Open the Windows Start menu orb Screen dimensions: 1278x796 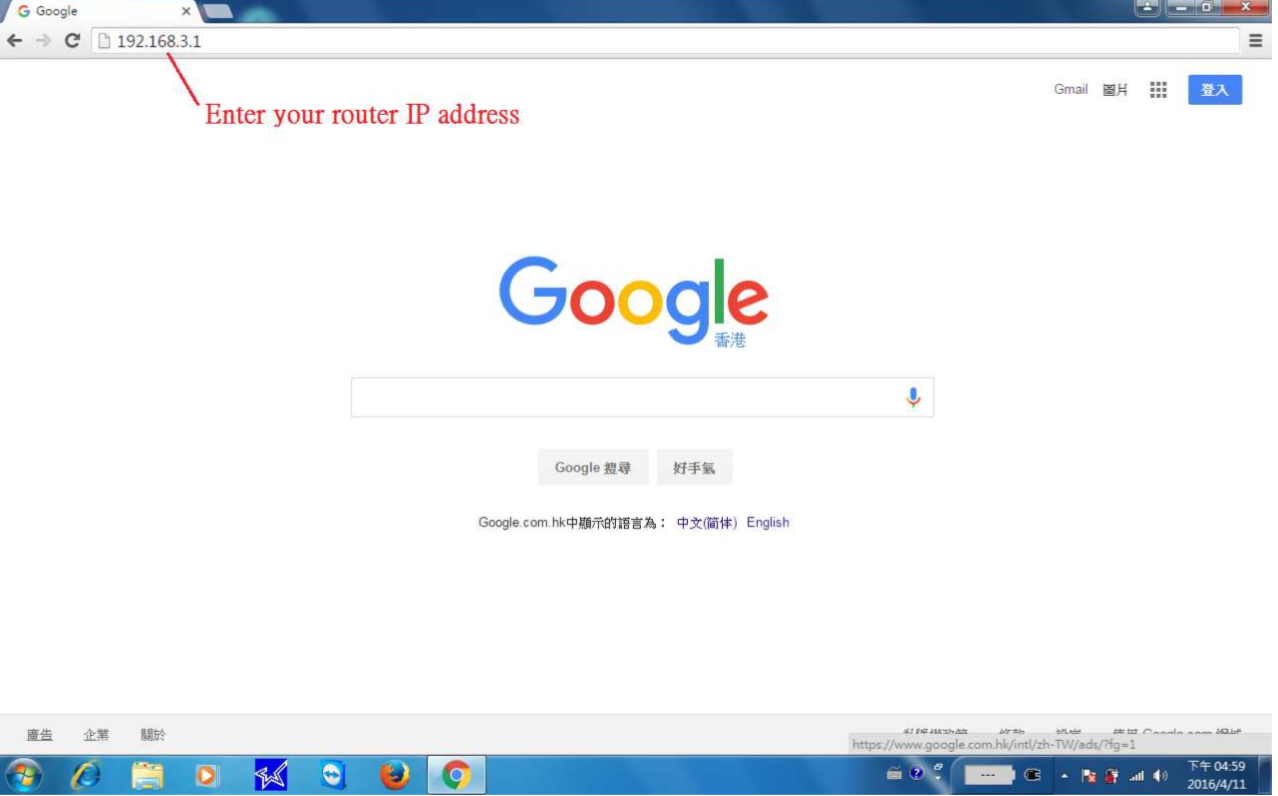(x=24, y=775)
